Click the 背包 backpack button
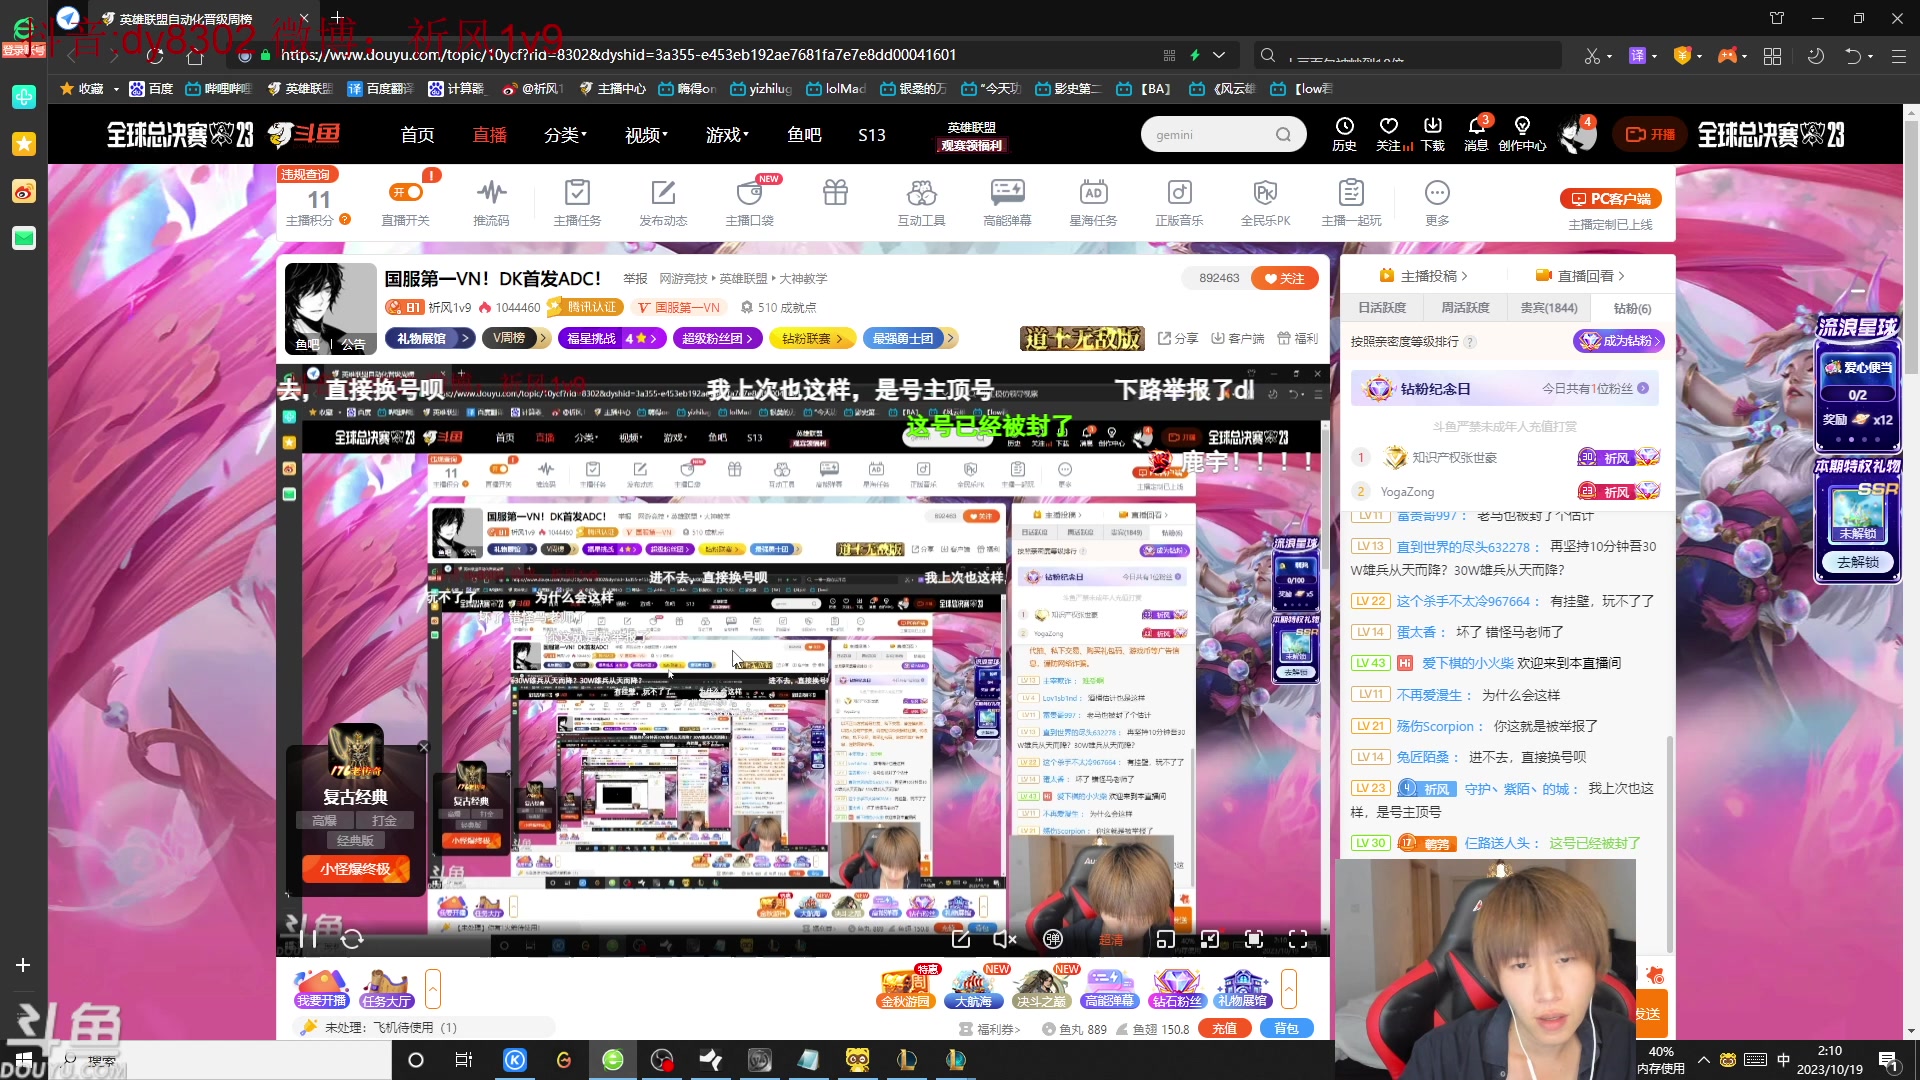 1286,1029
